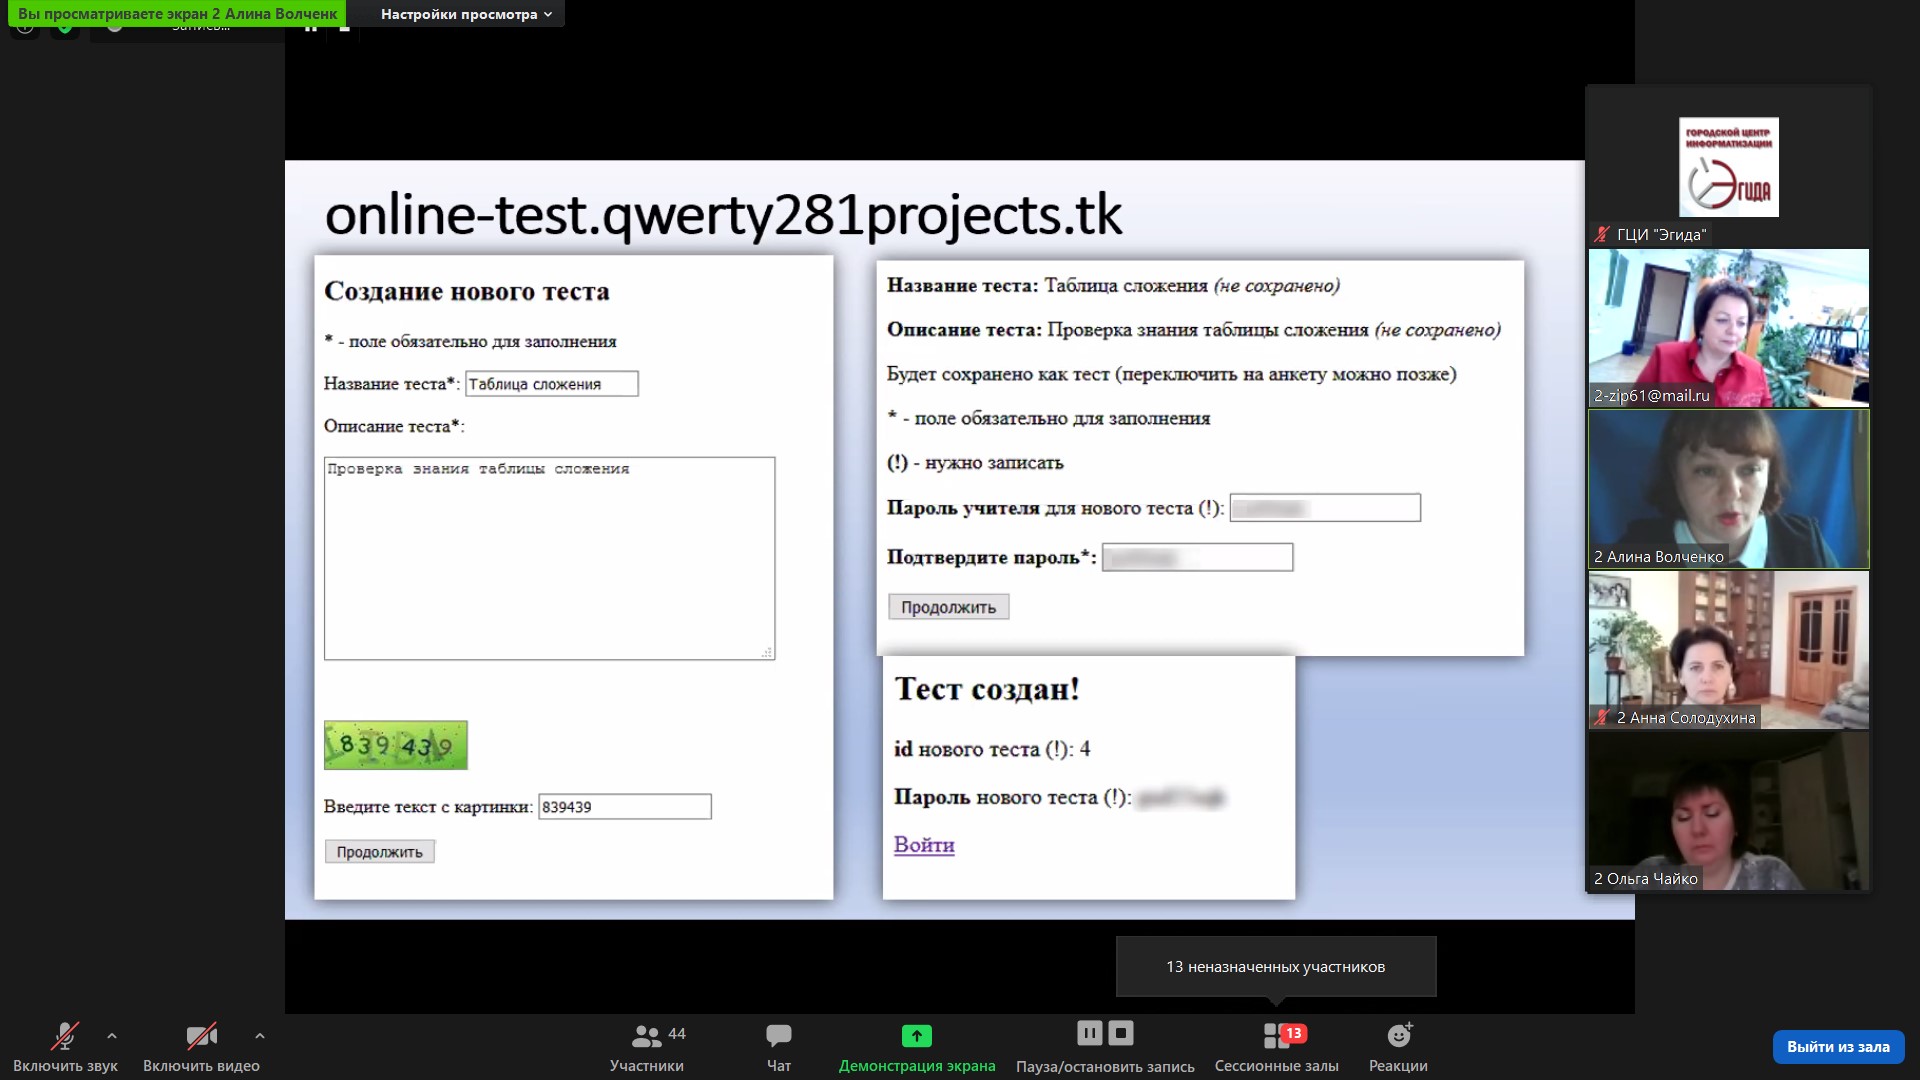This screenshot has height=1080, width=1920.
Task: Turn on camera with Включить видео
Action: tap(201, 1036)
